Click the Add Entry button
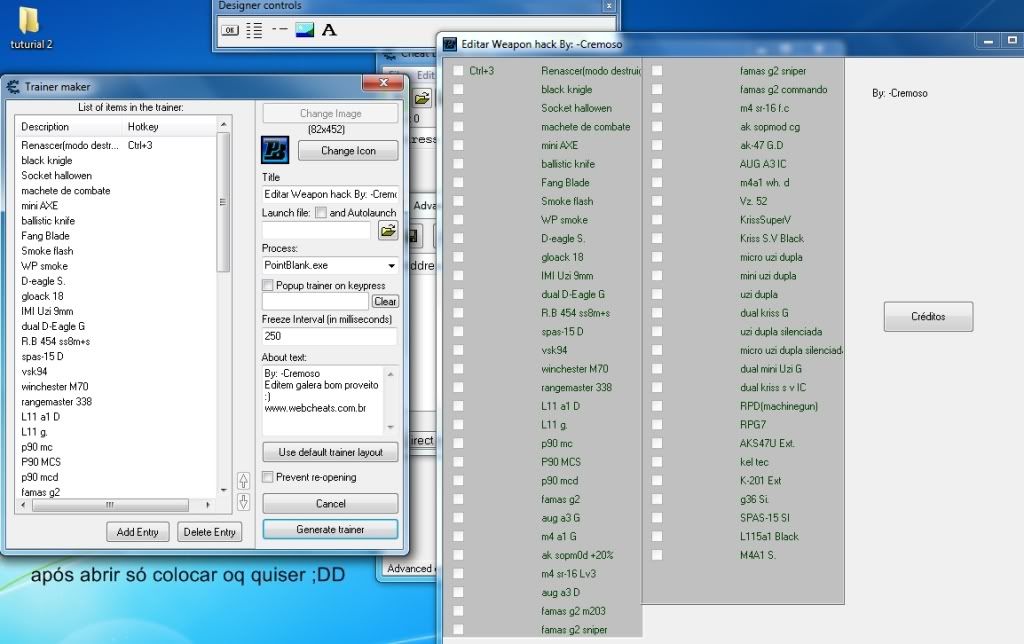 pyautogui.click(x=138, y=532)
